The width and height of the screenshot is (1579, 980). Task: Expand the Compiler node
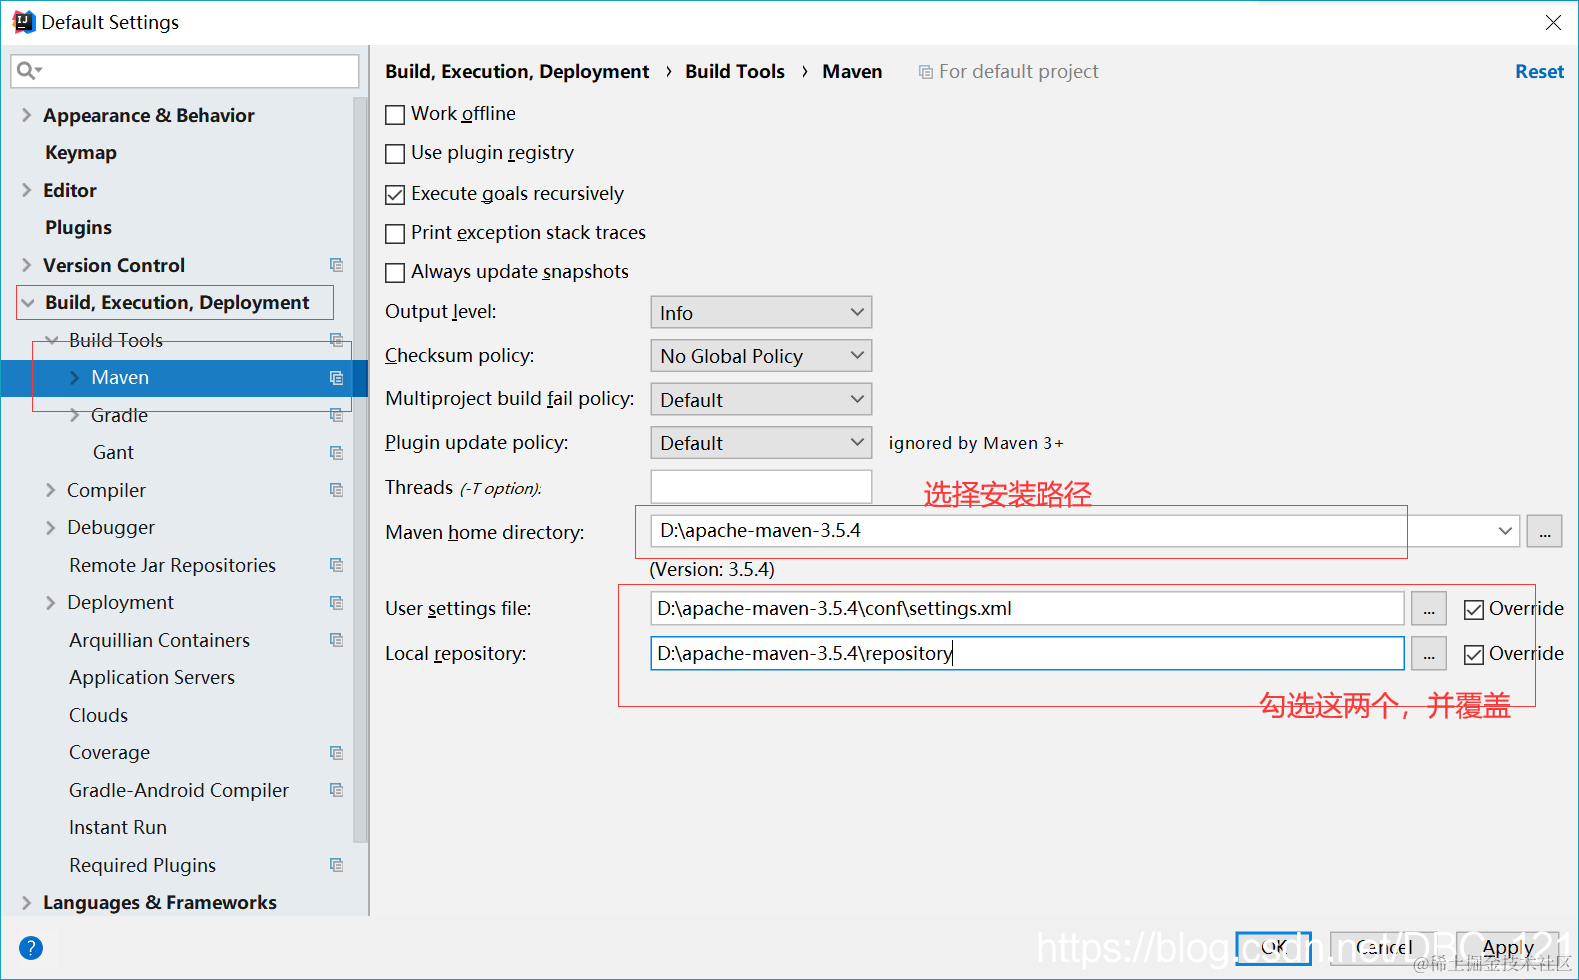coord(51,490)
